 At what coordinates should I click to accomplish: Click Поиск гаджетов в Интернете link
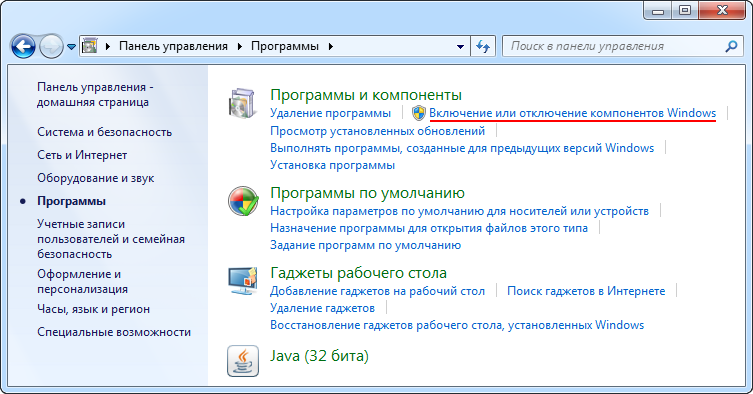[x=586, y=291]
